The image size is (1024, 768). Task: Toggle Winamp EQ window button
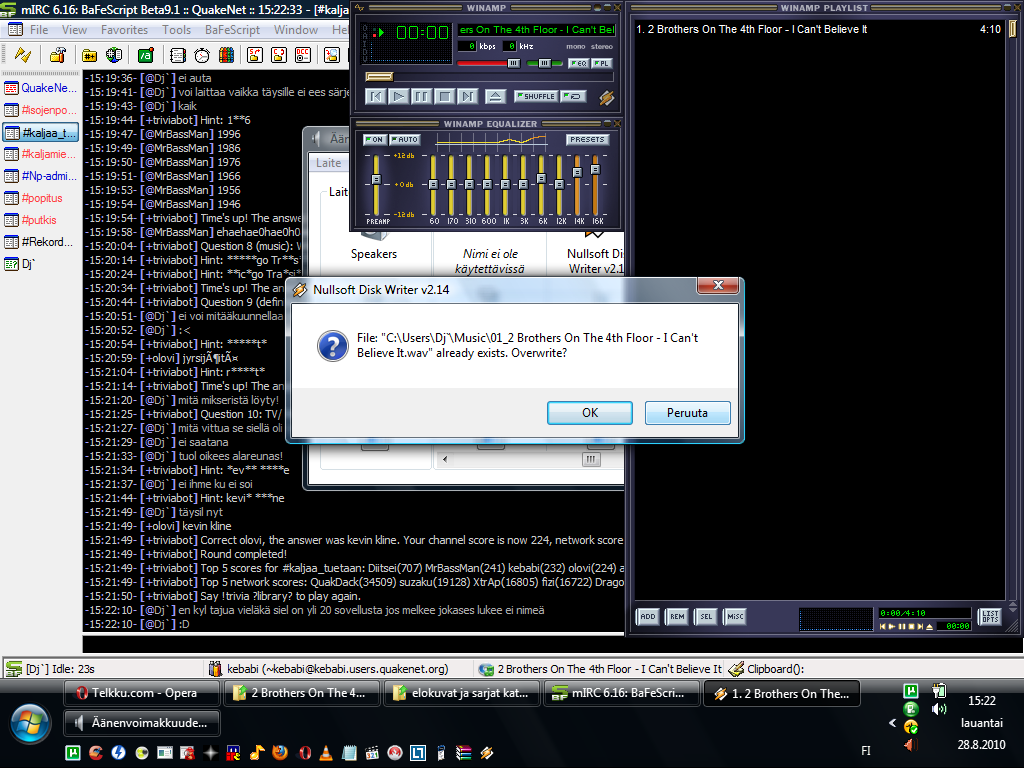[579, 63]
